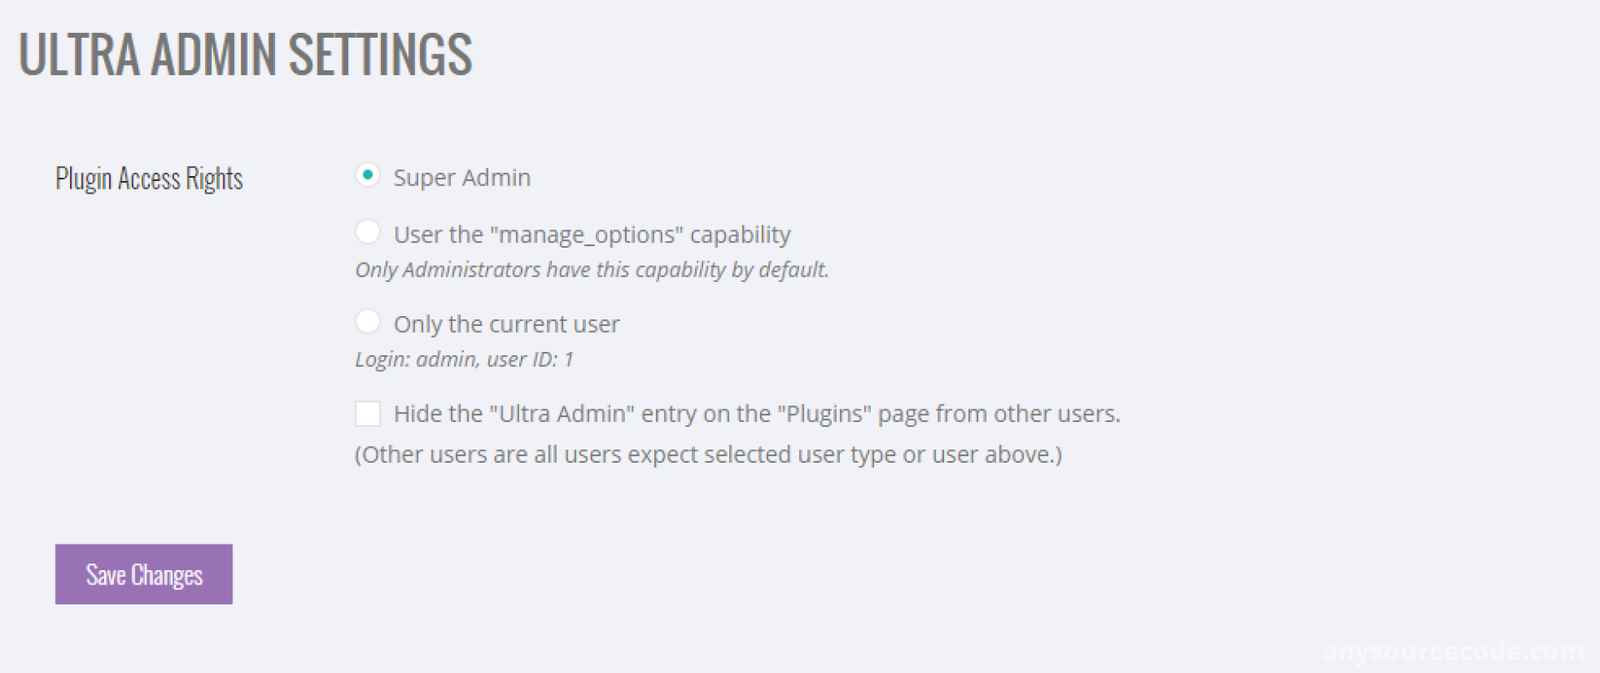Select the Only the current user radio
The image size is (1600, 673).
pyautogui.click(x=368, y=321)
